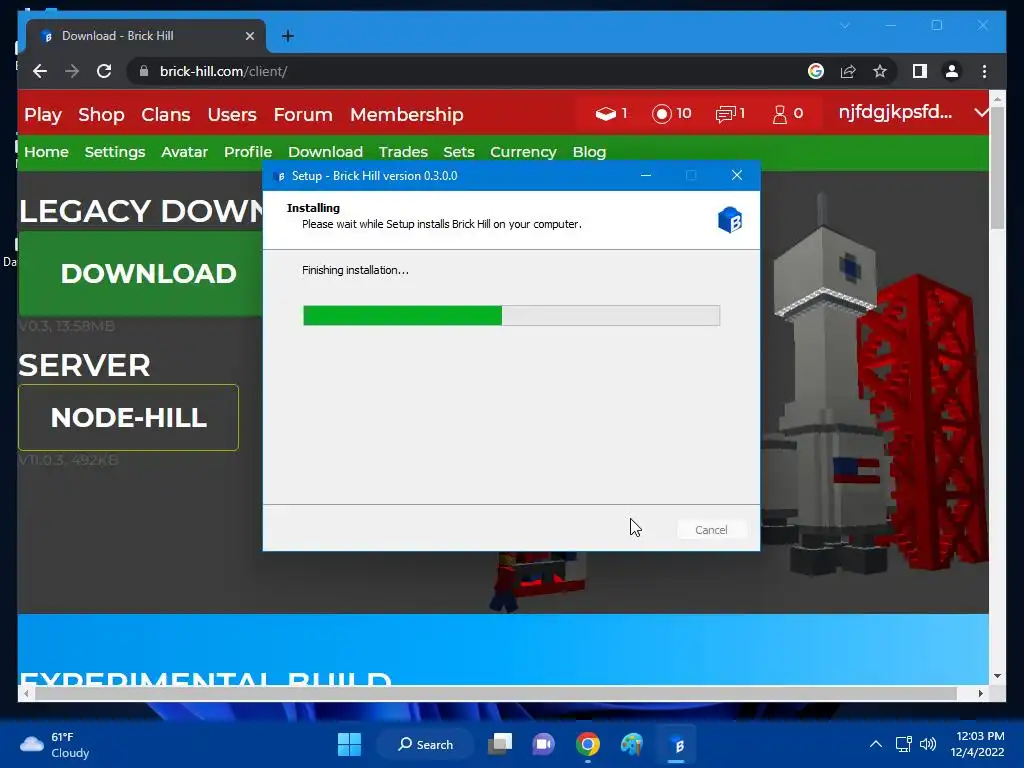Screen dimensions: 1024x768
Task: Open Profile in green bar
Action: pyautogui.click(x=248, y=152)
